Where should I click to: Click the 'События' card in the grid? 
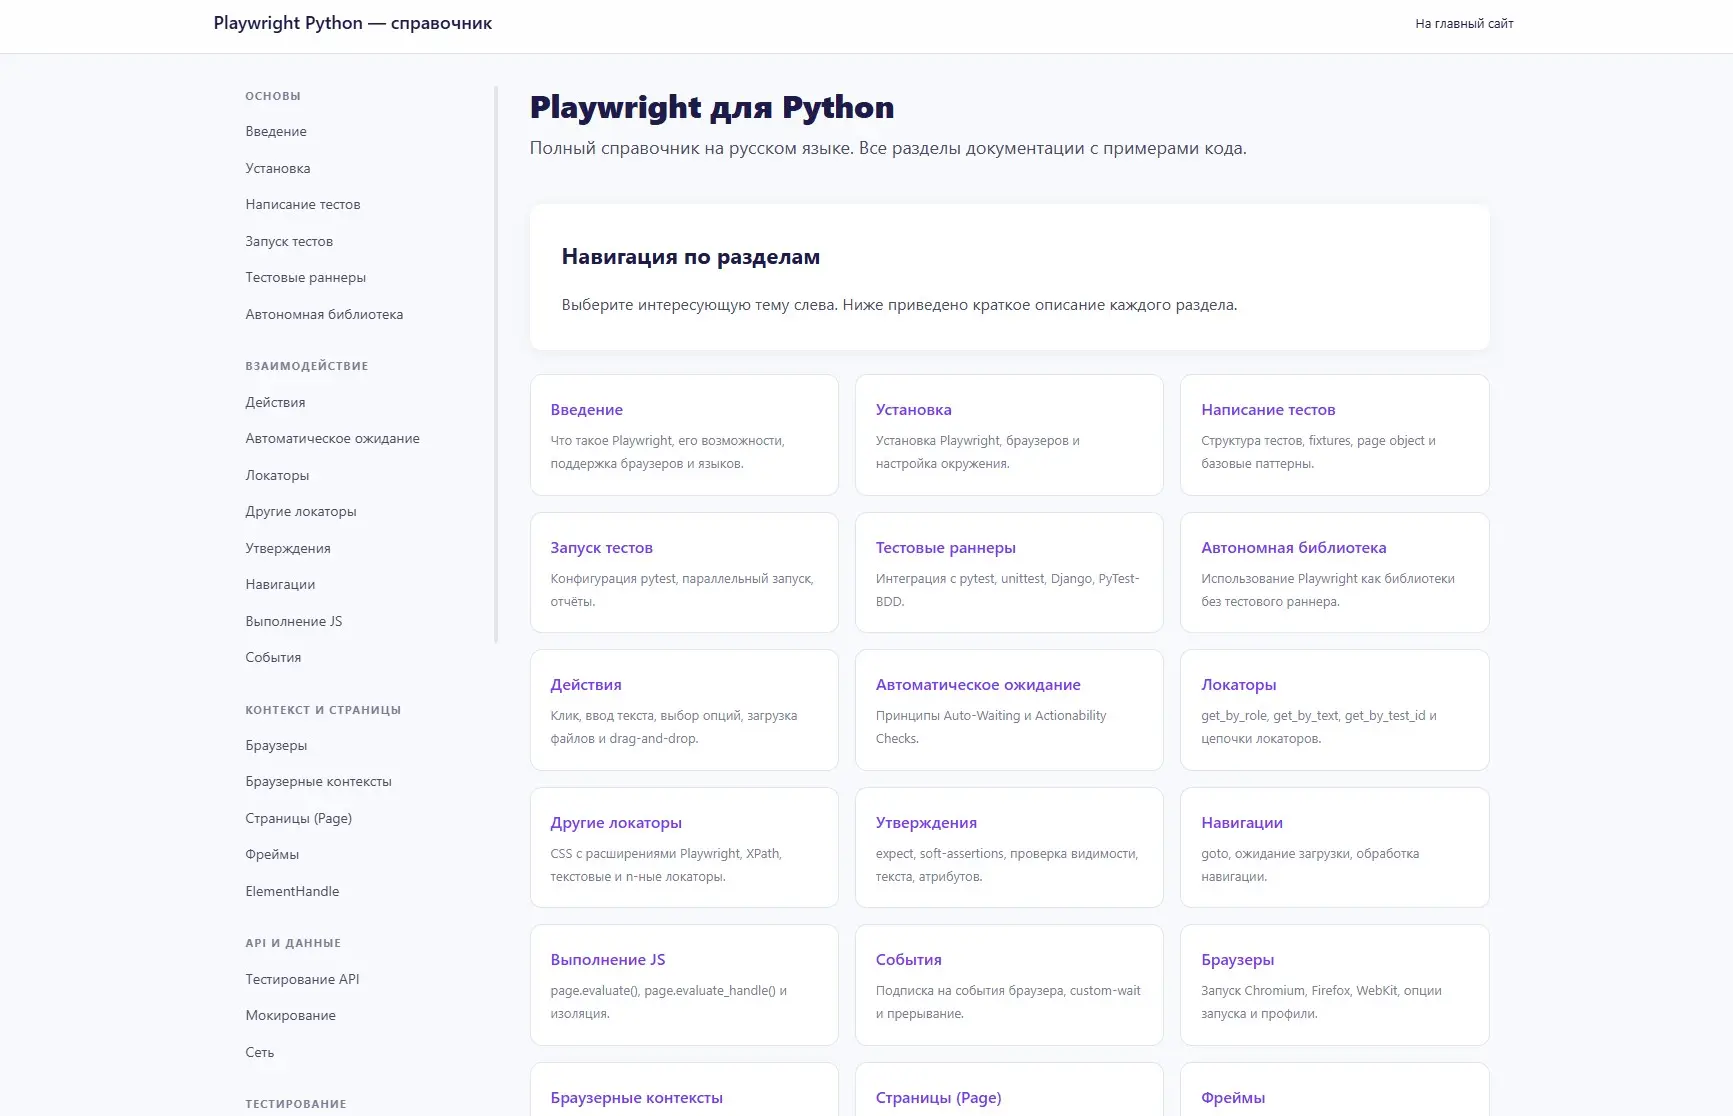point(1009,985)
